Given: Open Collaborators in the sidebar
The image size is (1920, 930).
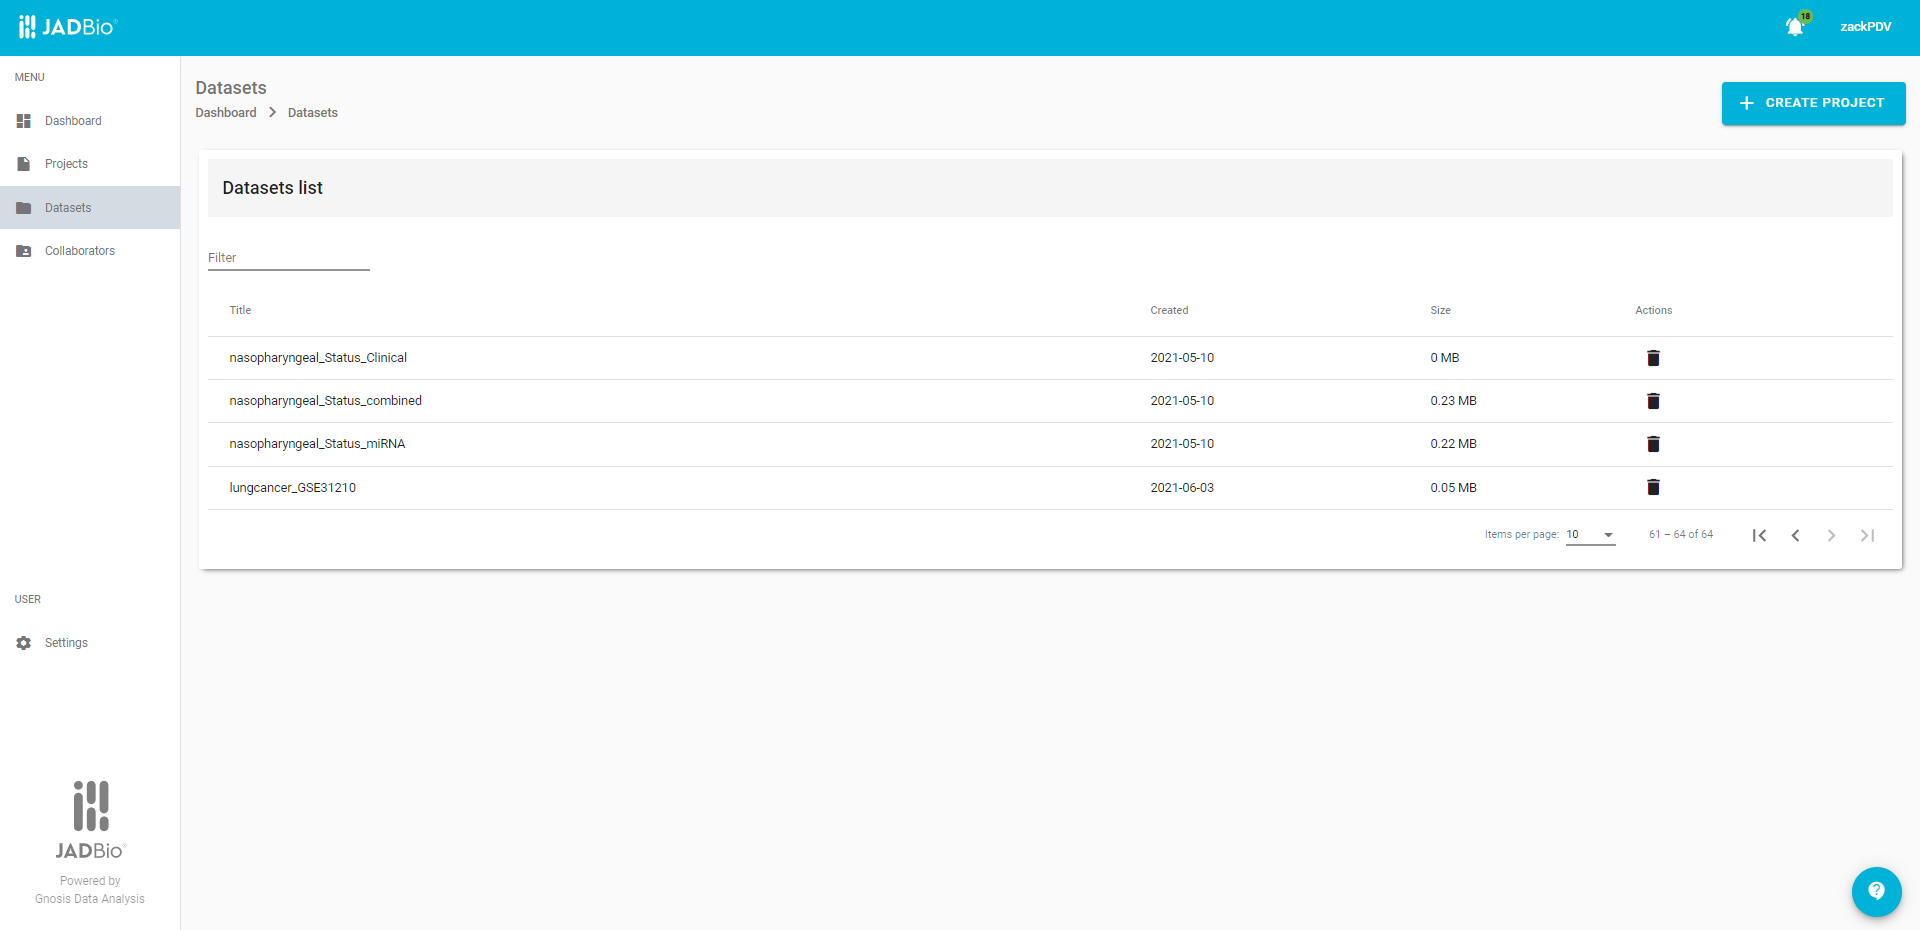Looking at the screenshot, I should pyautogui.click(x=90, y=251).
